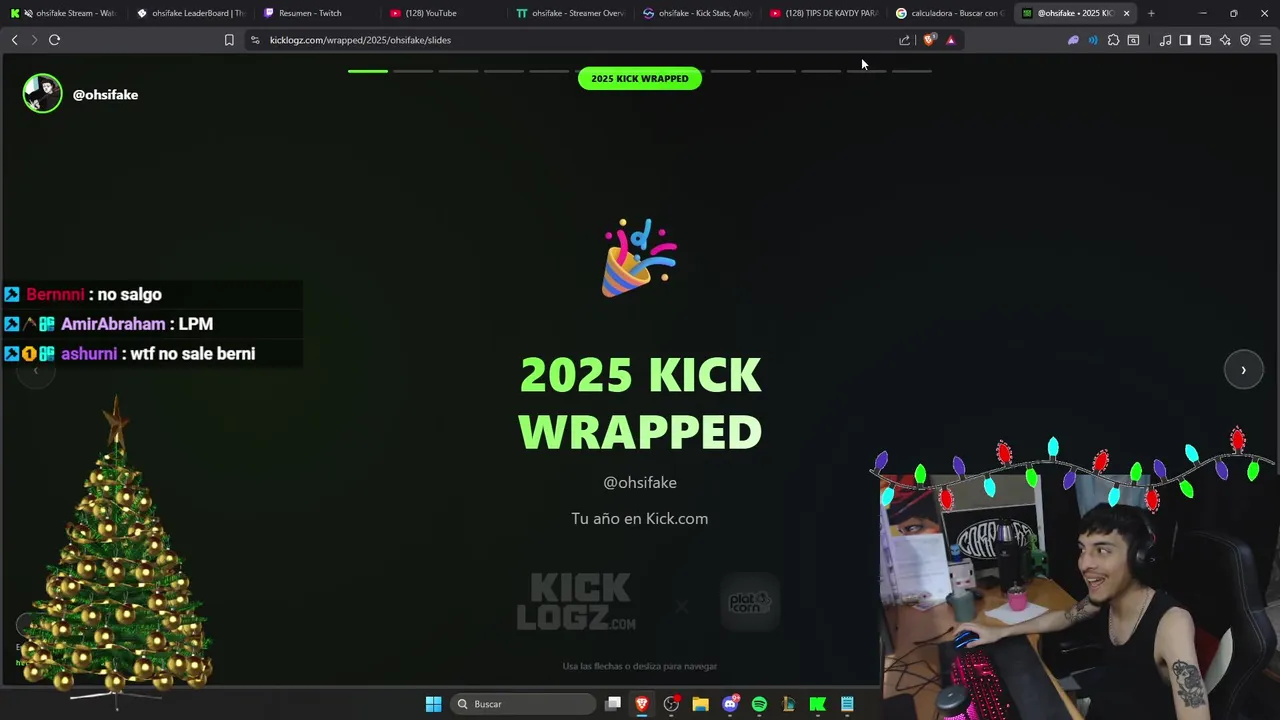The height and width of the screenshot is (720, 1280).
Task: Switch to the (128) YouTube tab
Action: point(444,13)
